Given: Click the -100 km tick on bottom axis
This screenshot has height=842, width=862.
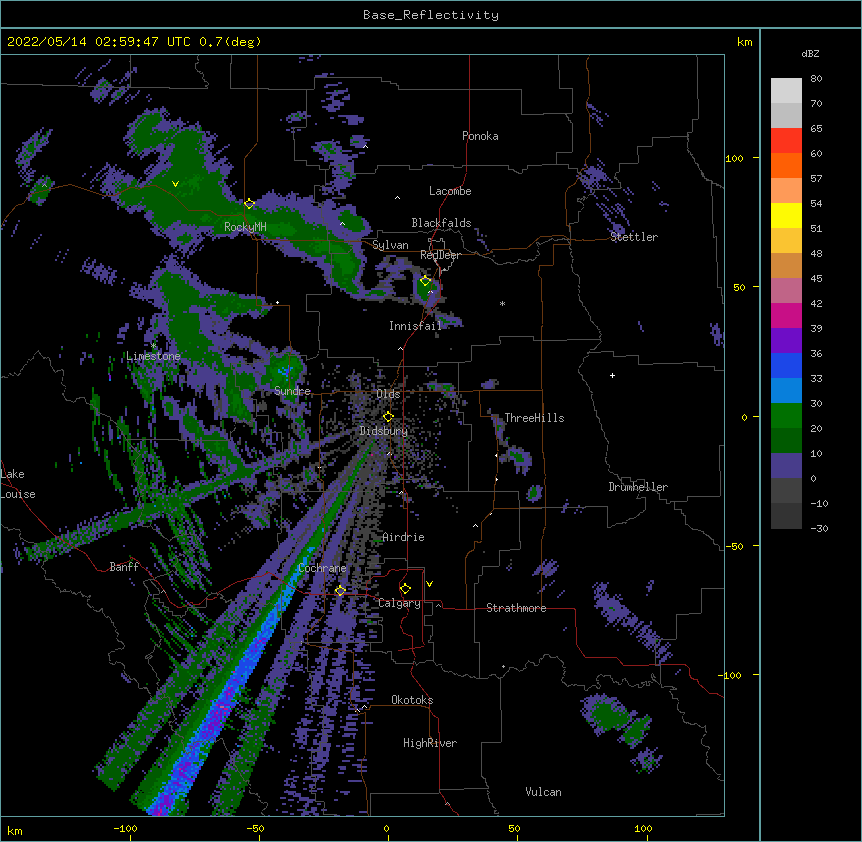Looking at the screenshot, I should coord(125,828).
